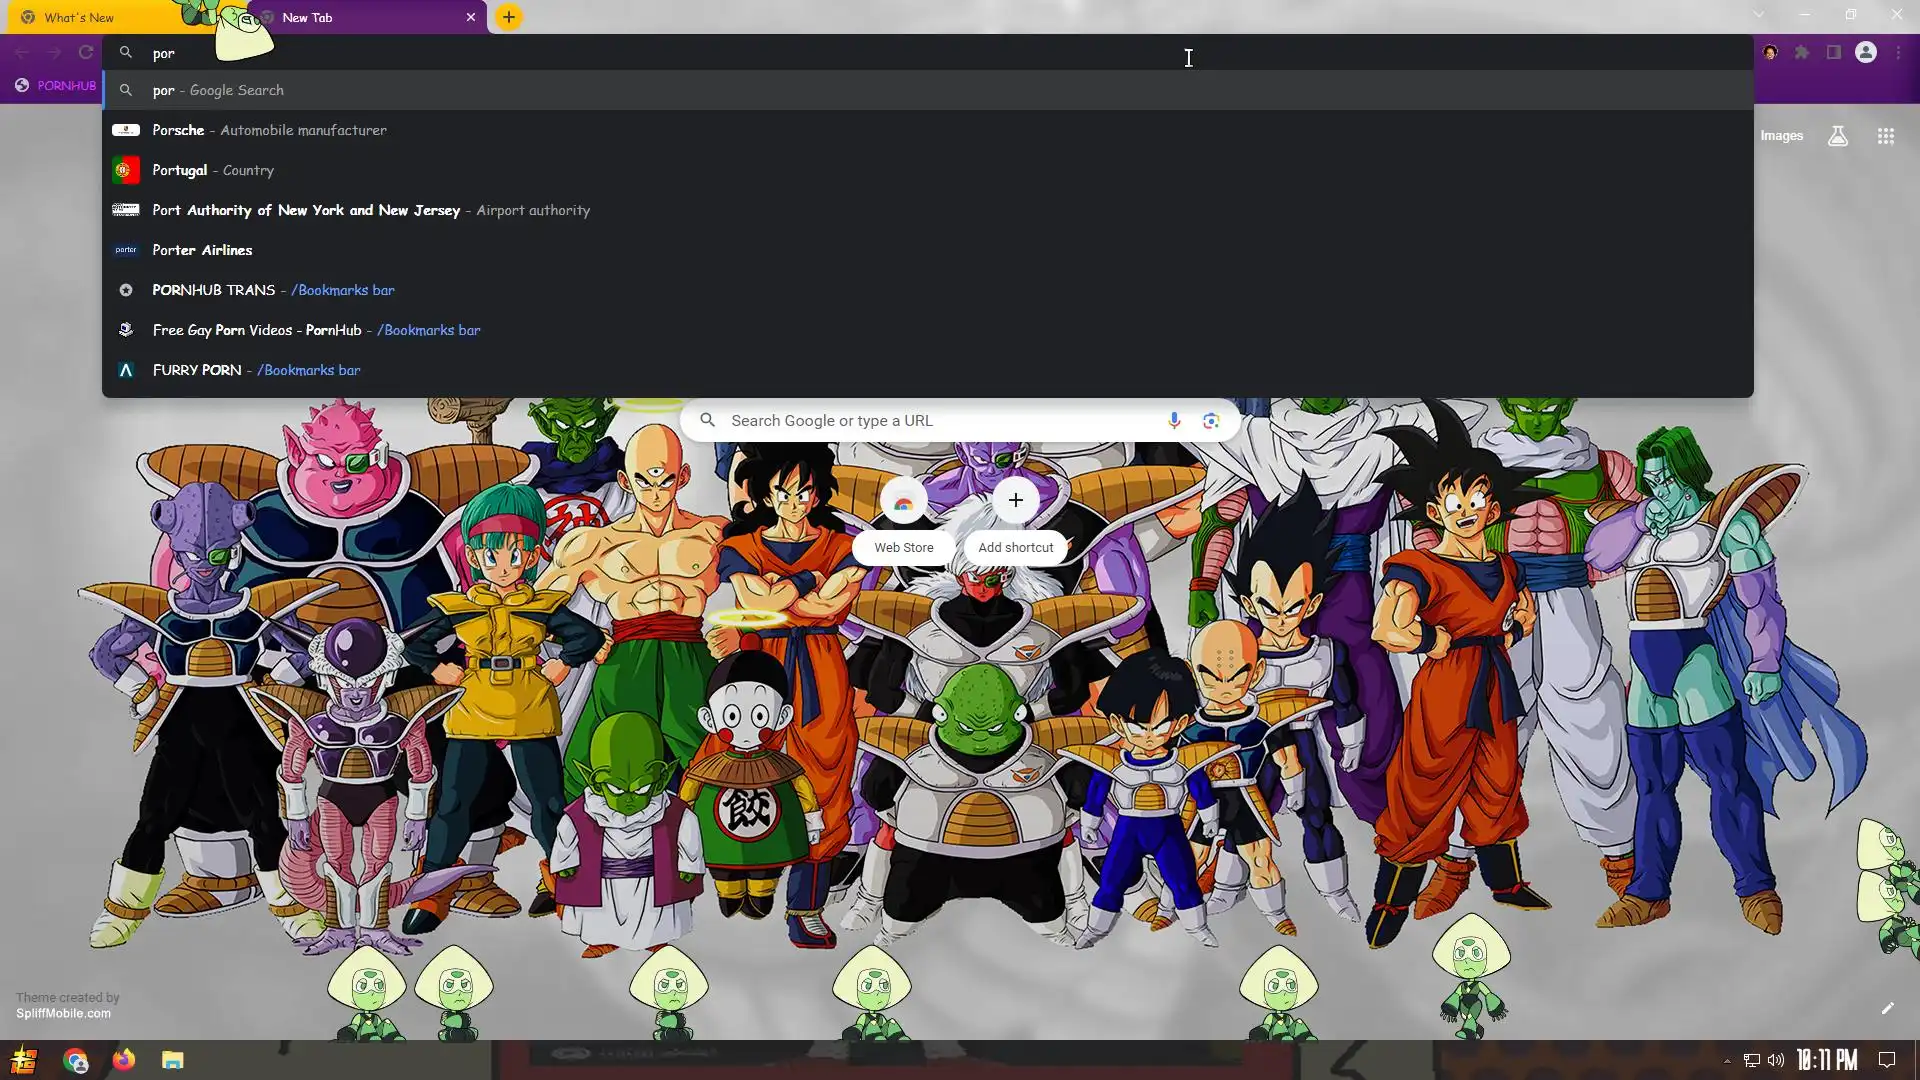Click the profile avatar icon

click(1866, 52)
